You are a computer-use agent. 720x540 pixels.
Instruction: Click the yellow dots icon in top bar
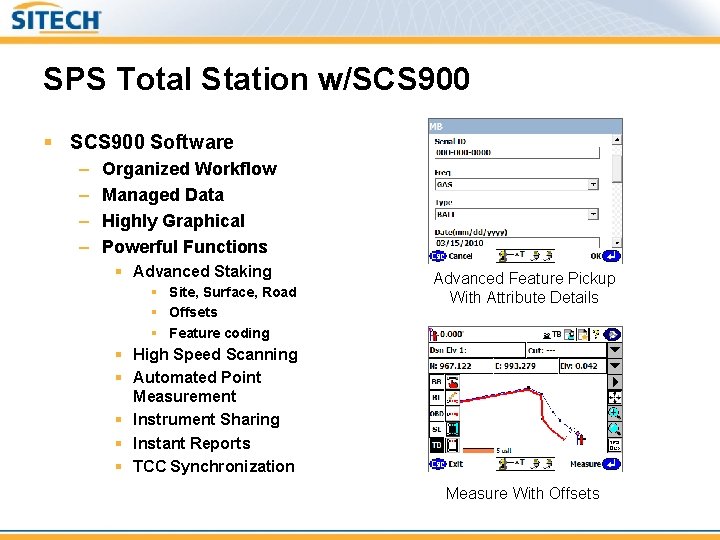point(596,334)
